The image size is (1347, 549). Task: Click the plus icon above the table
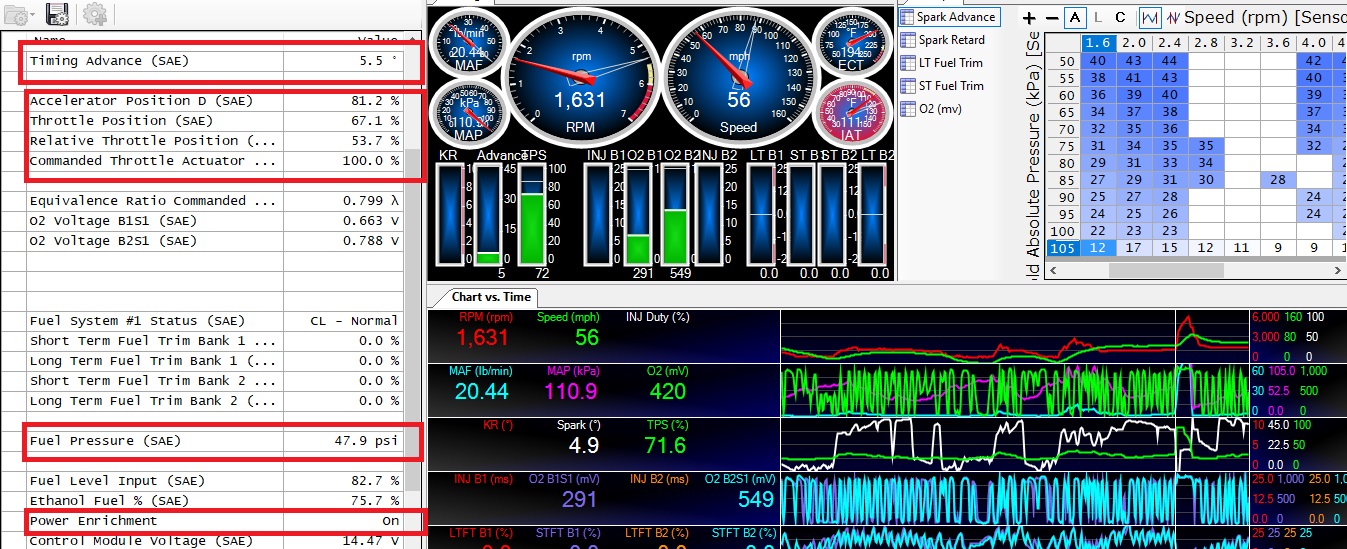[1029, 18]
